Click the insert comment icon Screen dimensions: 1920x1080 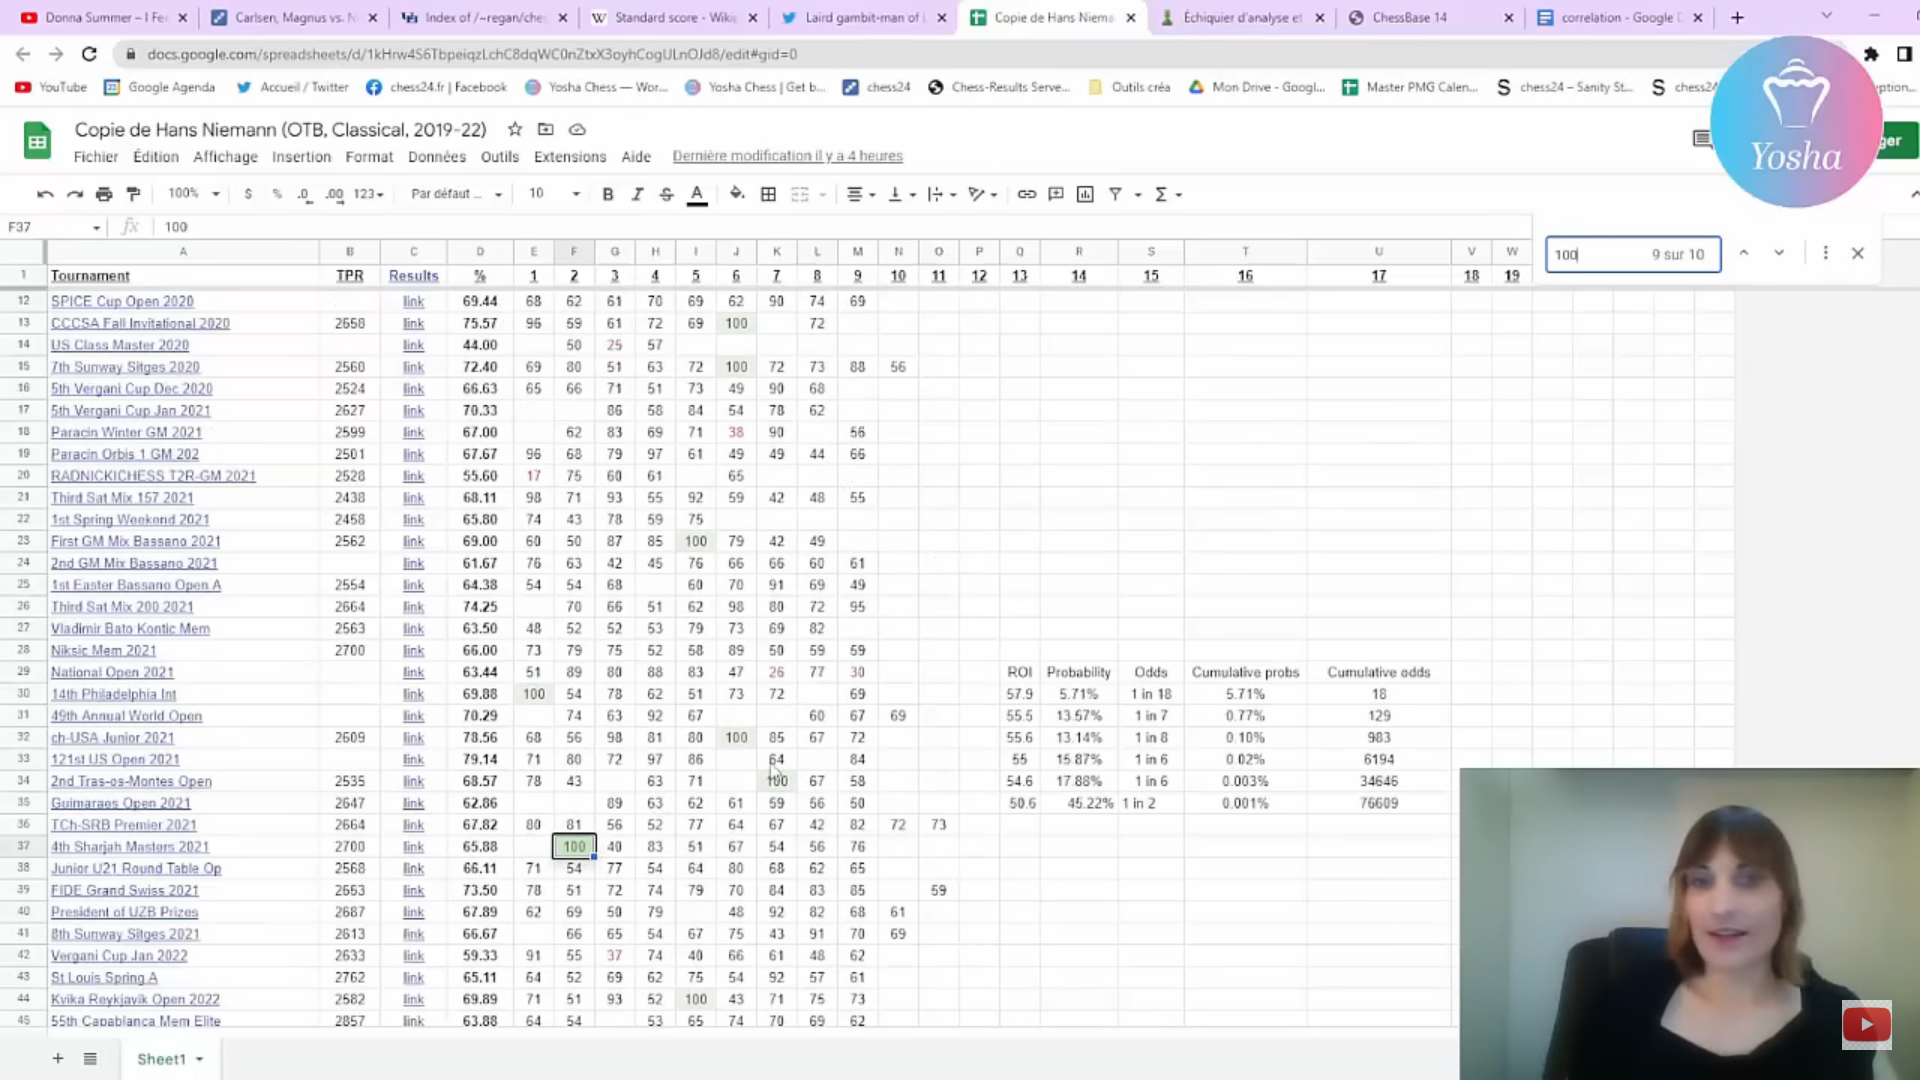[x=1056, y=194]
